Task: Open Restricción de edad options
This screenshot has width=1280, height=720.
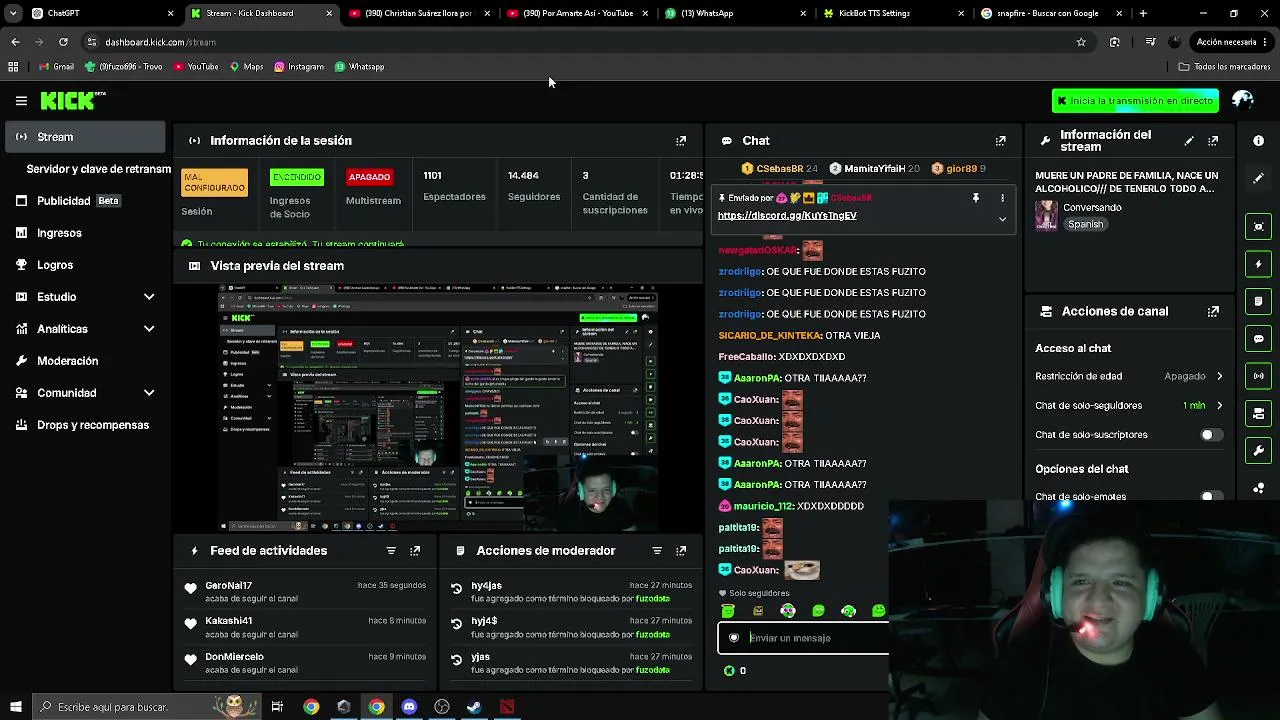Action: click(x=1194, y=377)
